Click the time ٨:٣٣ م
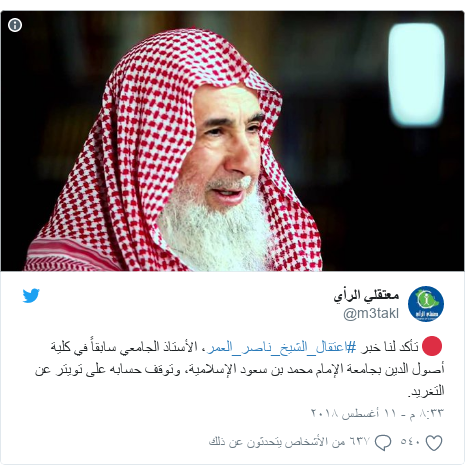The image size is (465, 475). tap(427, 413)
